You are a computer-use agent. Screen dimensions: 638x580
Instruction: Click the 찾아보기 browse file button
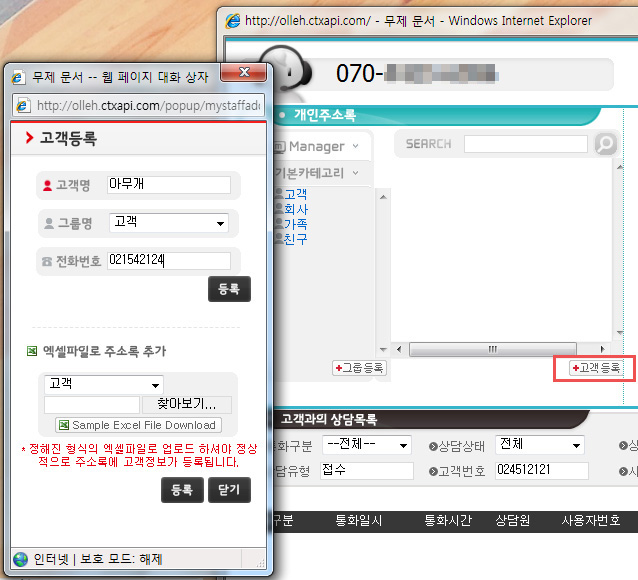coord(187,404)
